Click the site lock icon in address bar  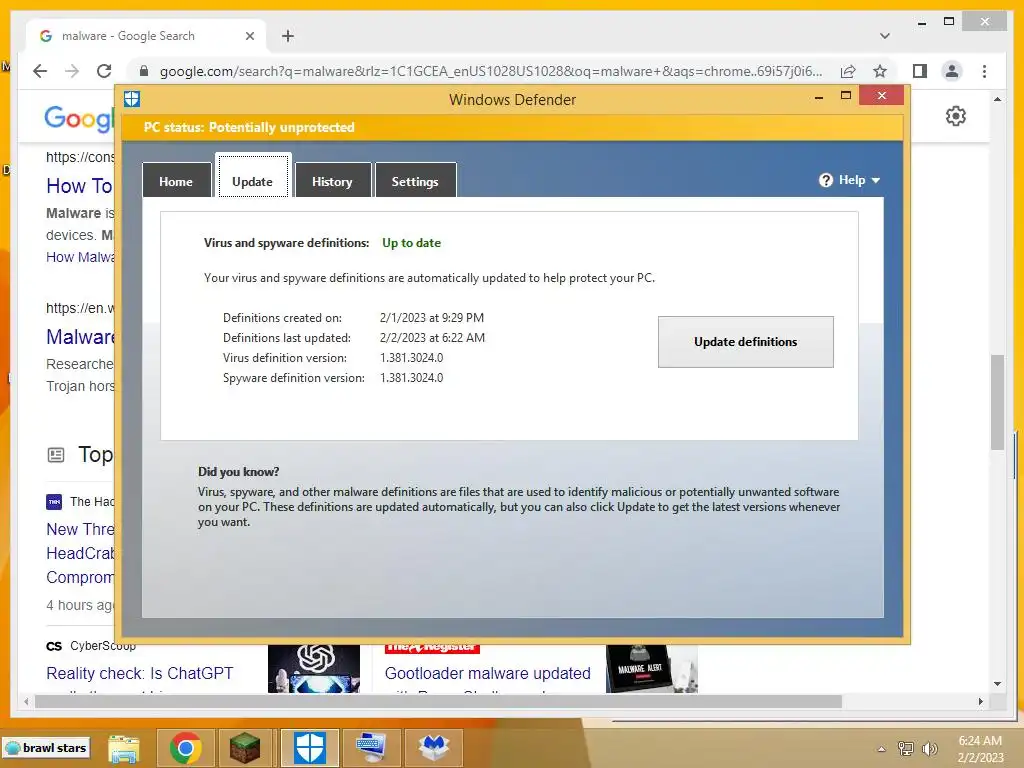144,71
